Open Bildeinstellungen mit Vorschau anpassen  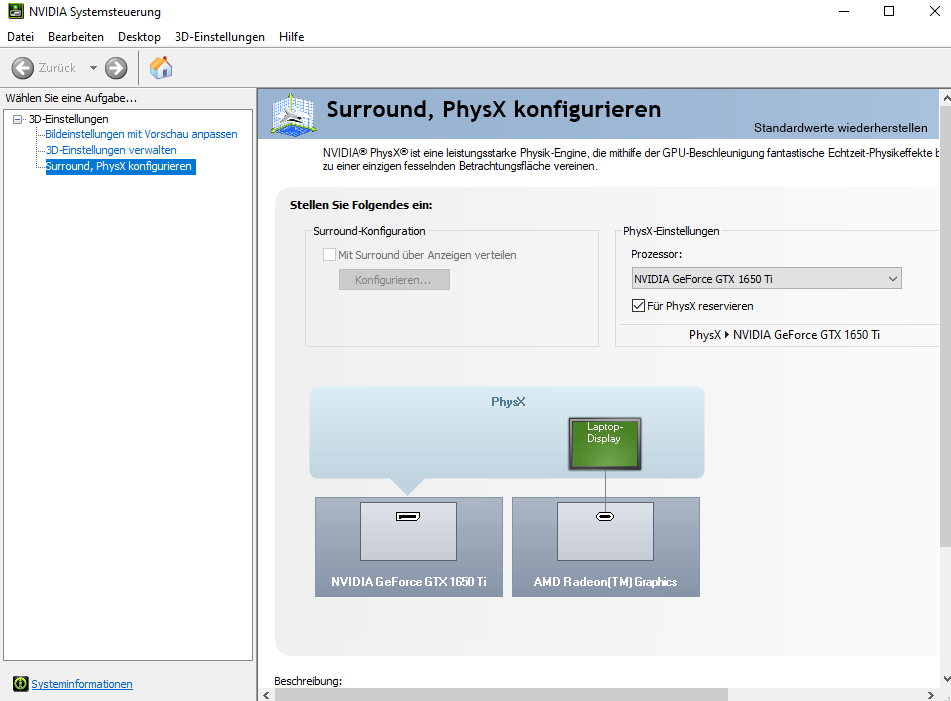(x=141, y=134)
